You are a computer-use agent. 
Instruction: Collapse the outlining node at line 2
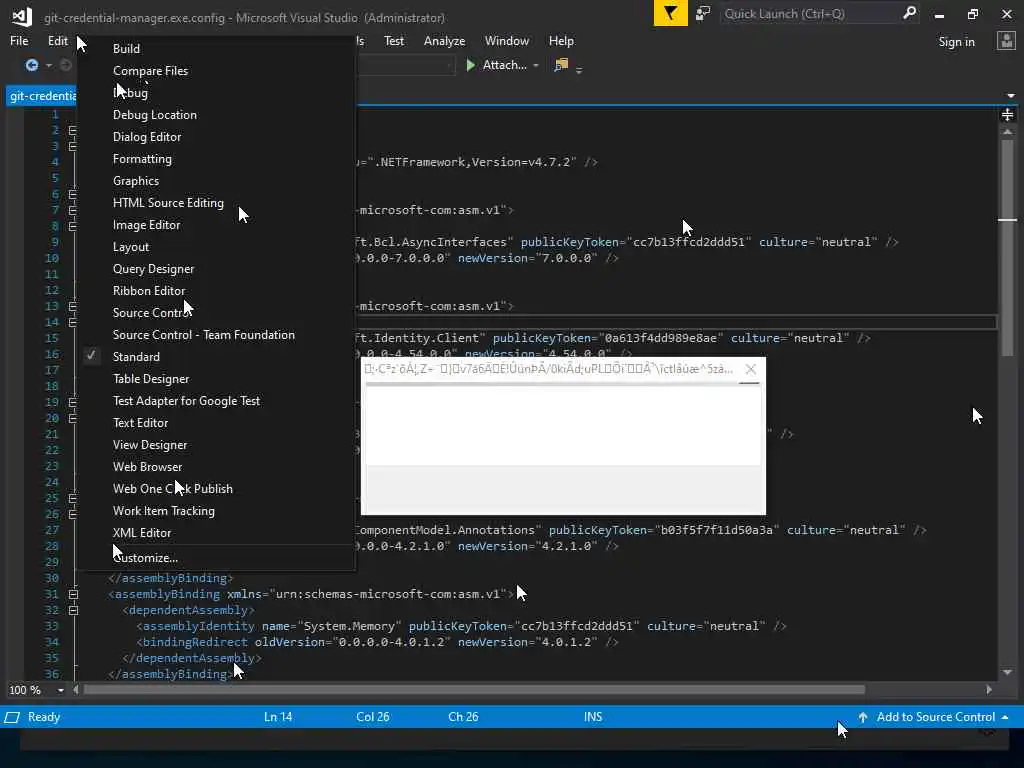click(x=72, y=130)
